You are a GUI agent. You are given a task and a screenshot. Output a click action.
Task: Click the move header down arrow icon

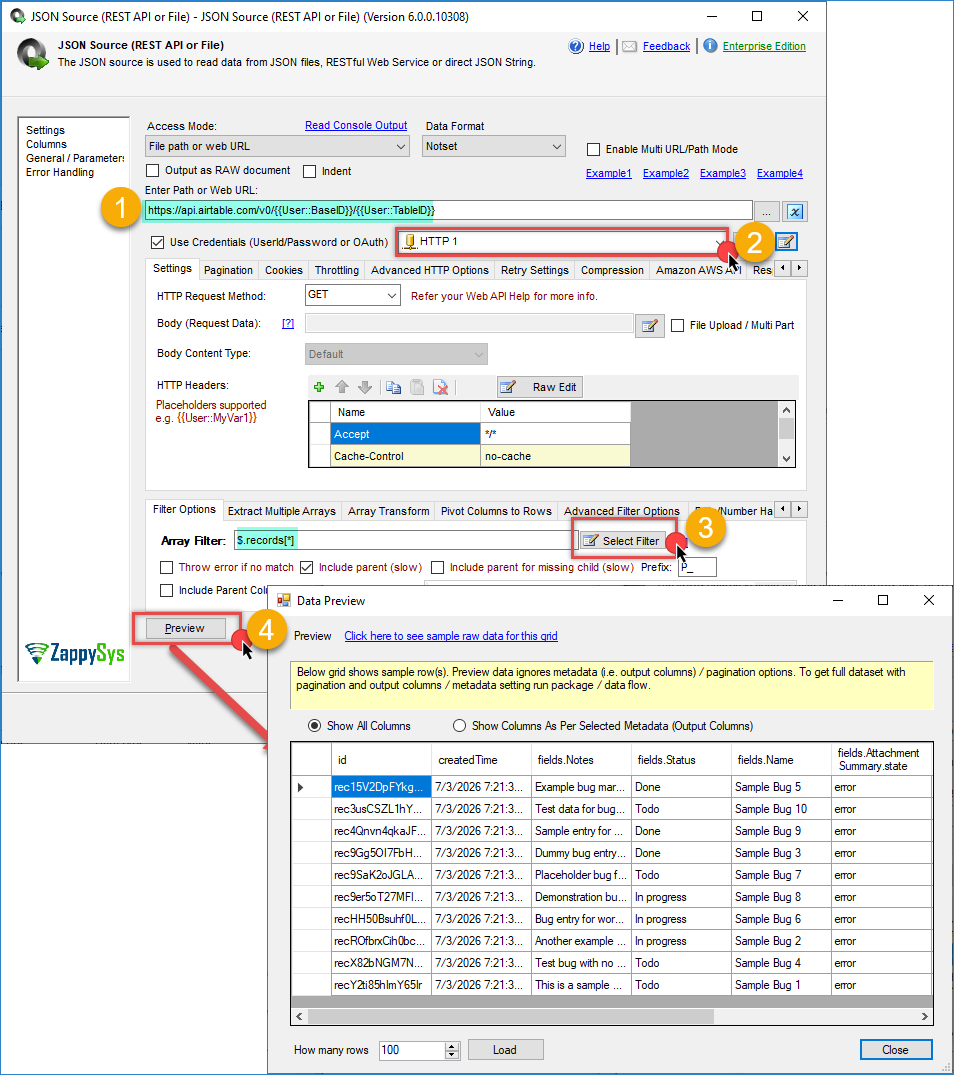tap(365, 387)
